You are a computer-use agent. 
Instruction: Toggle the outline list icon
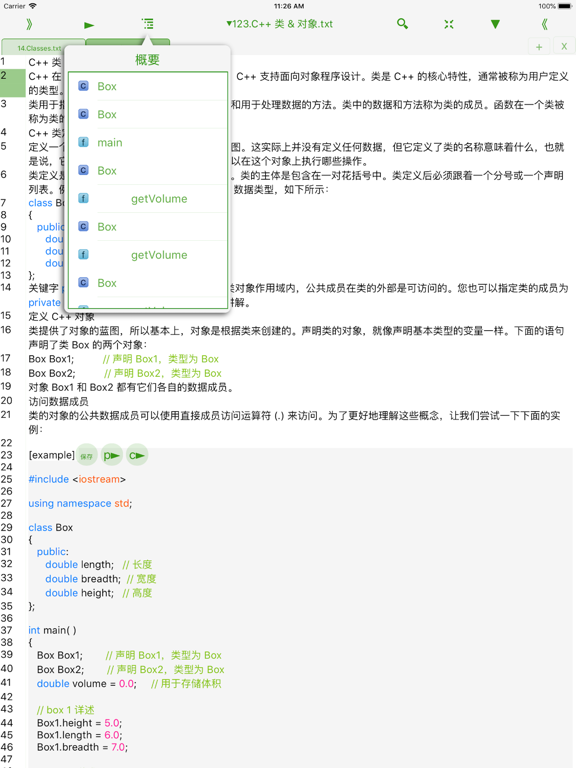tap(147, 24)
